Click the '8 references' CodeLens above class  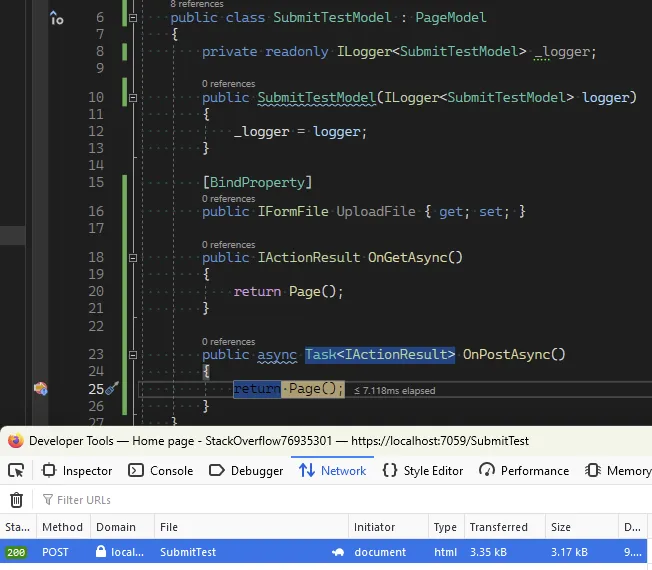(x=197, y=4)
